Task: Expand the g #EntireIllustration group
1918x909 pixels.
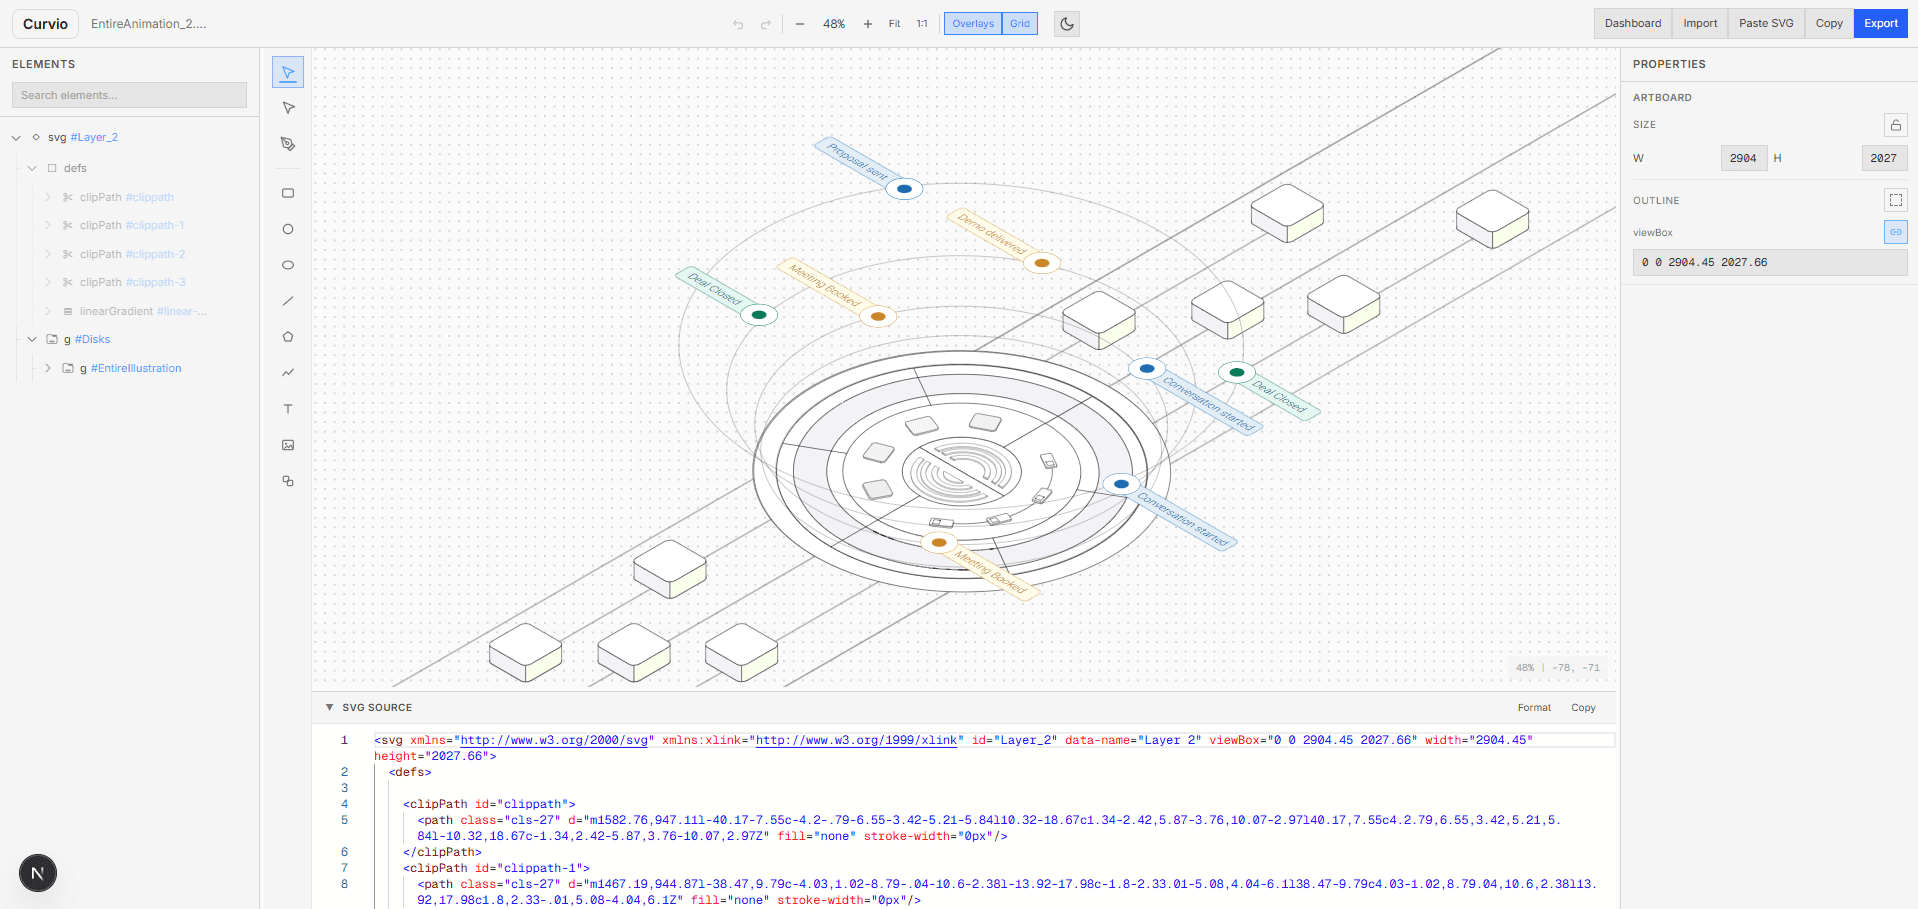Action: (x=48, y=368)
